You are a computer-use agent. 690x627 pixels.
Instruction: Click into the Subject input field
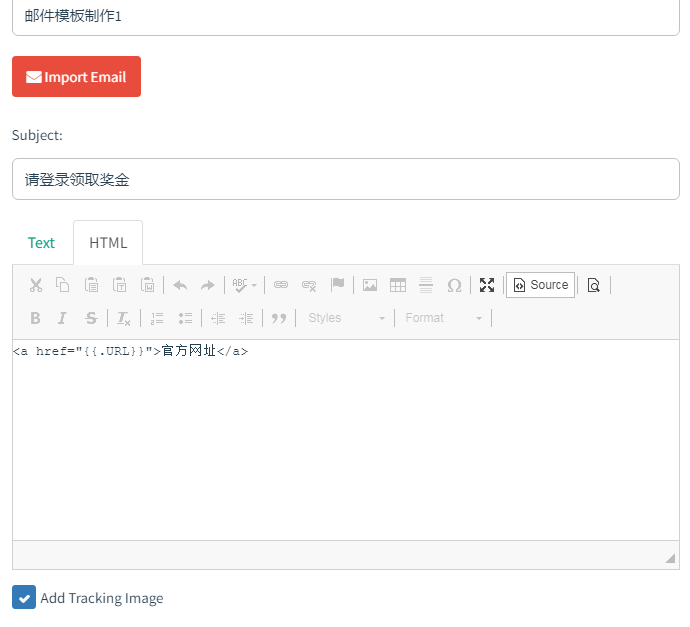(345, 180)
